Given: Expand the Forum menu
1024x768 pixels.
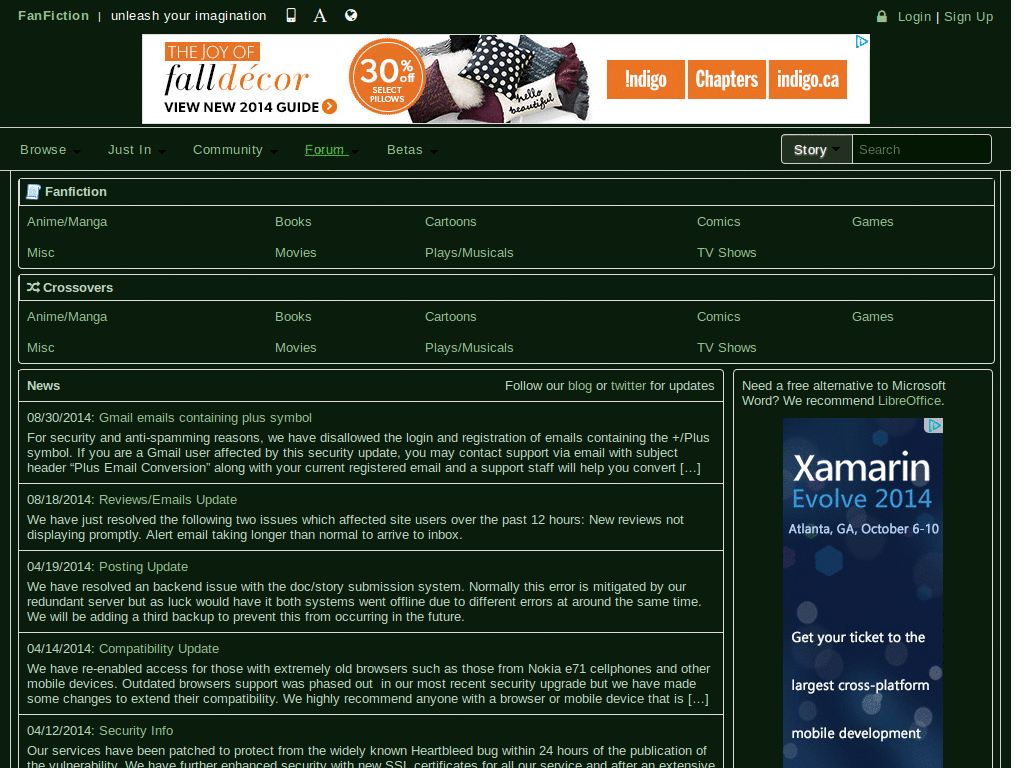Looking at the screenshot, I should (332, 150).
